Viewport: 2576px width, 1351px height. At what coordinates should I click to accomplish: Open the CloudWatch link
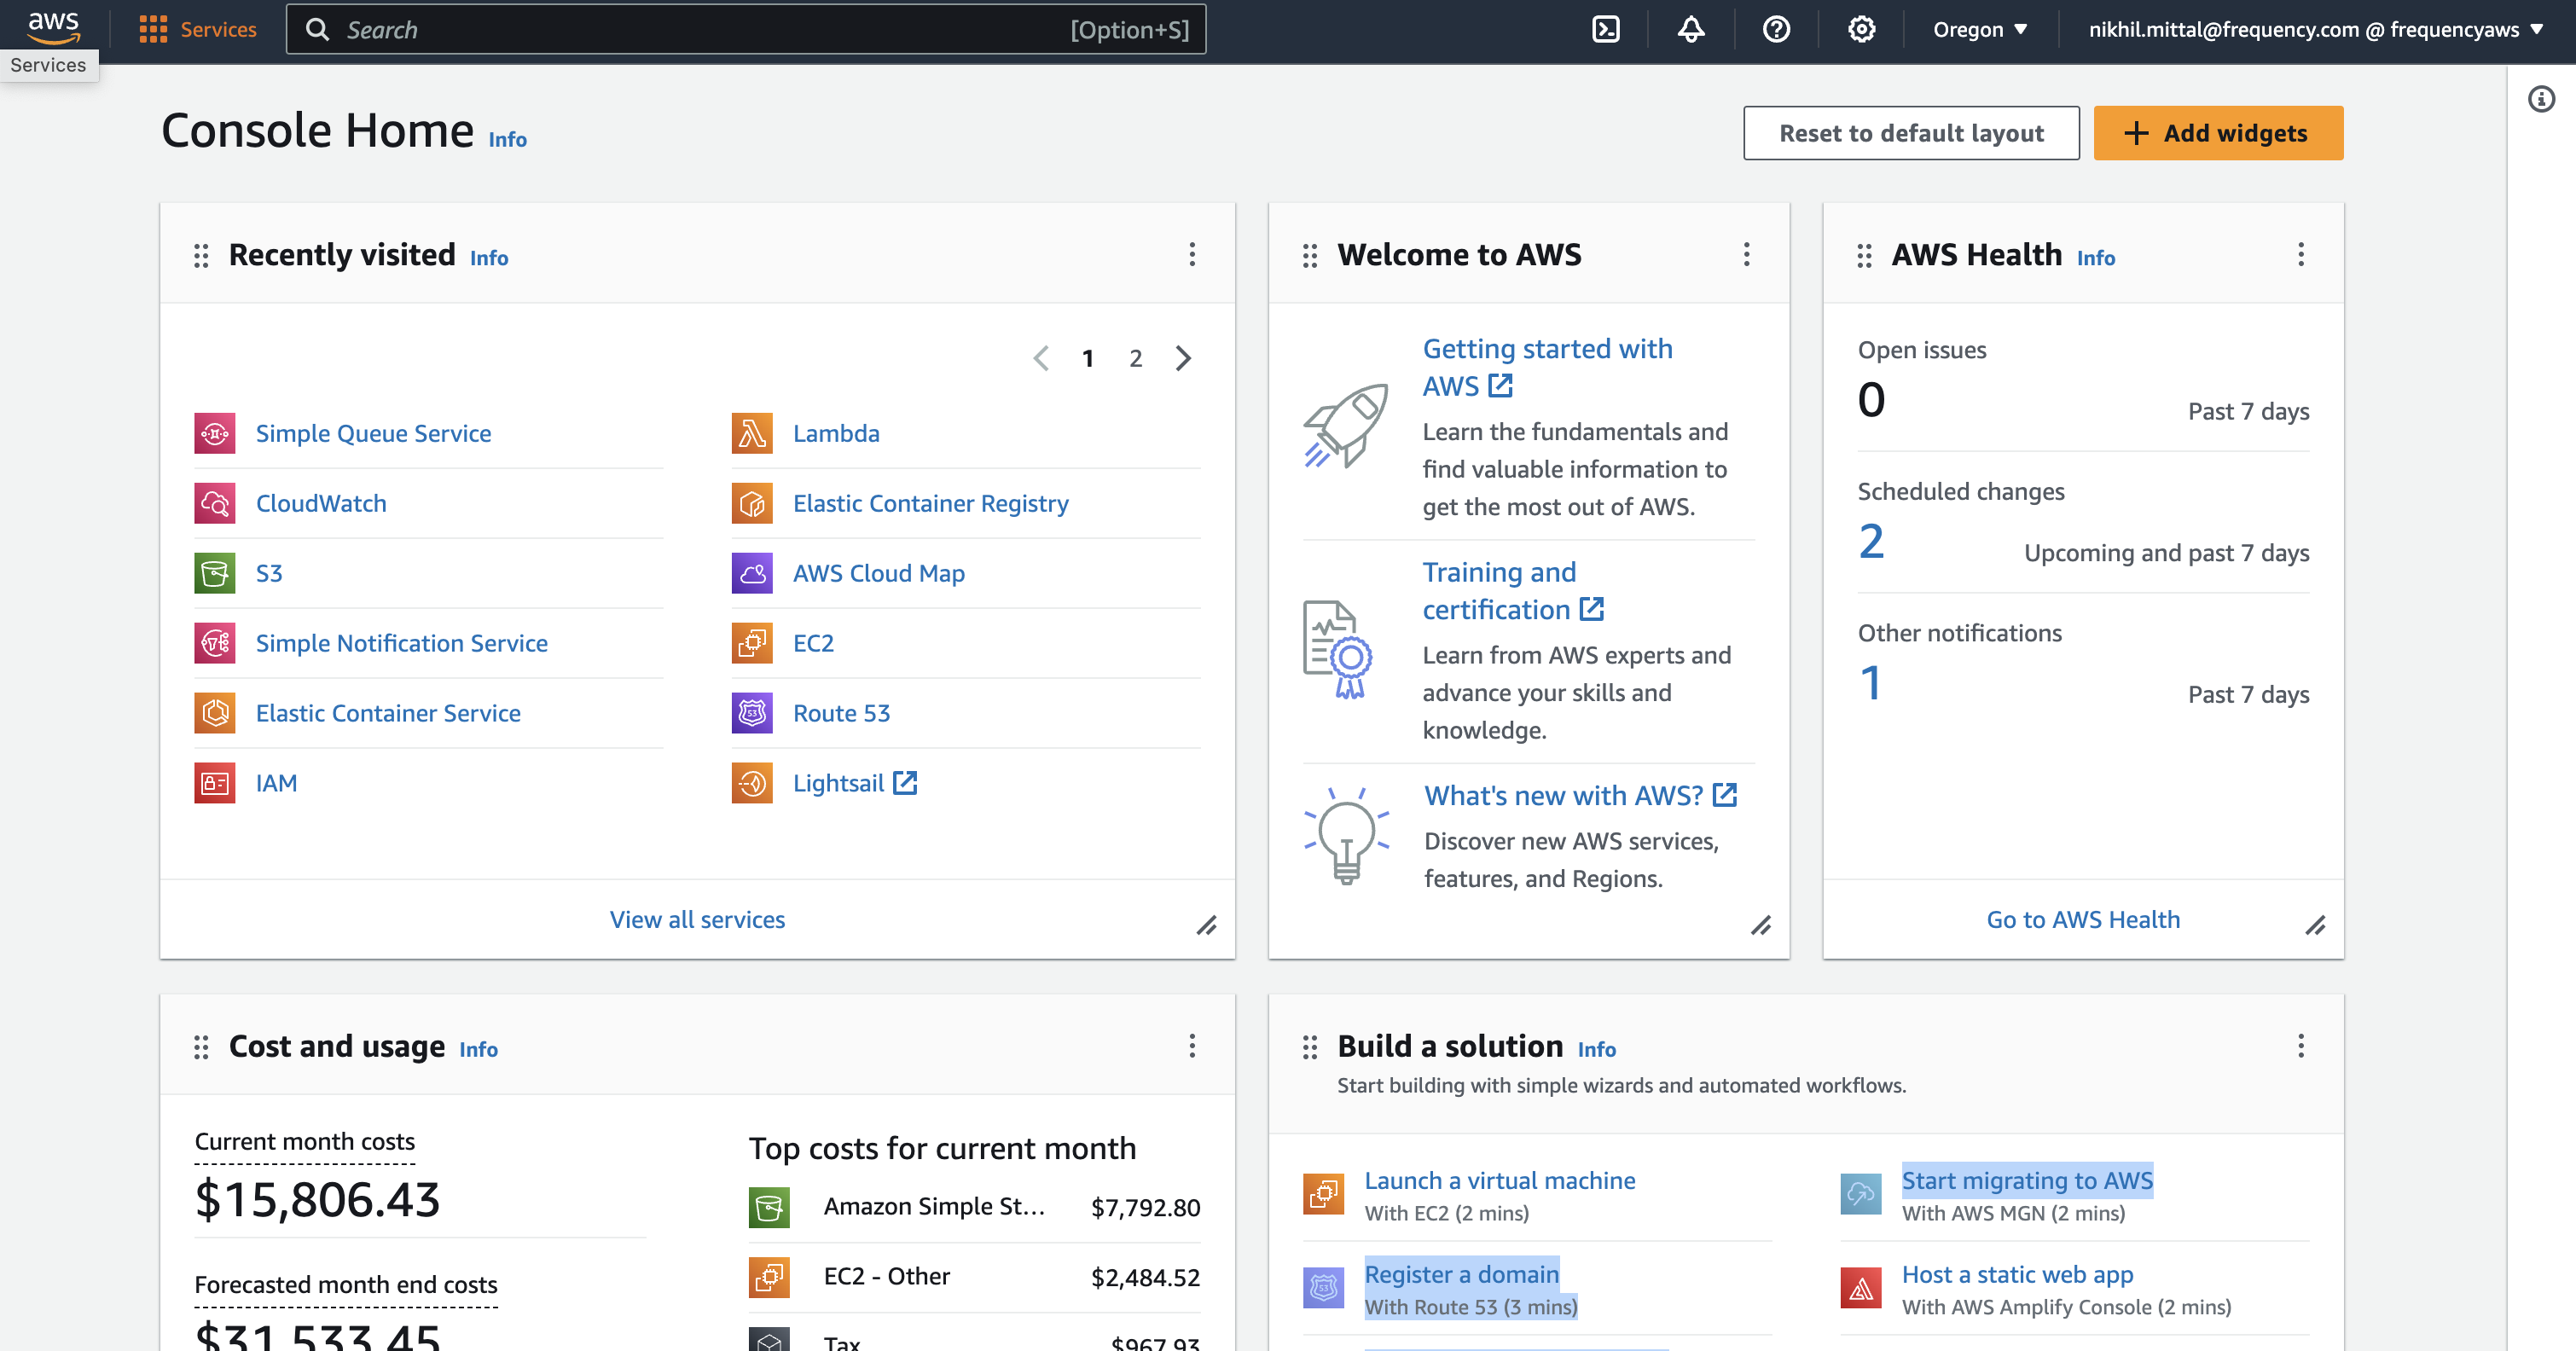pyautogui.click(x=321, y=503)
